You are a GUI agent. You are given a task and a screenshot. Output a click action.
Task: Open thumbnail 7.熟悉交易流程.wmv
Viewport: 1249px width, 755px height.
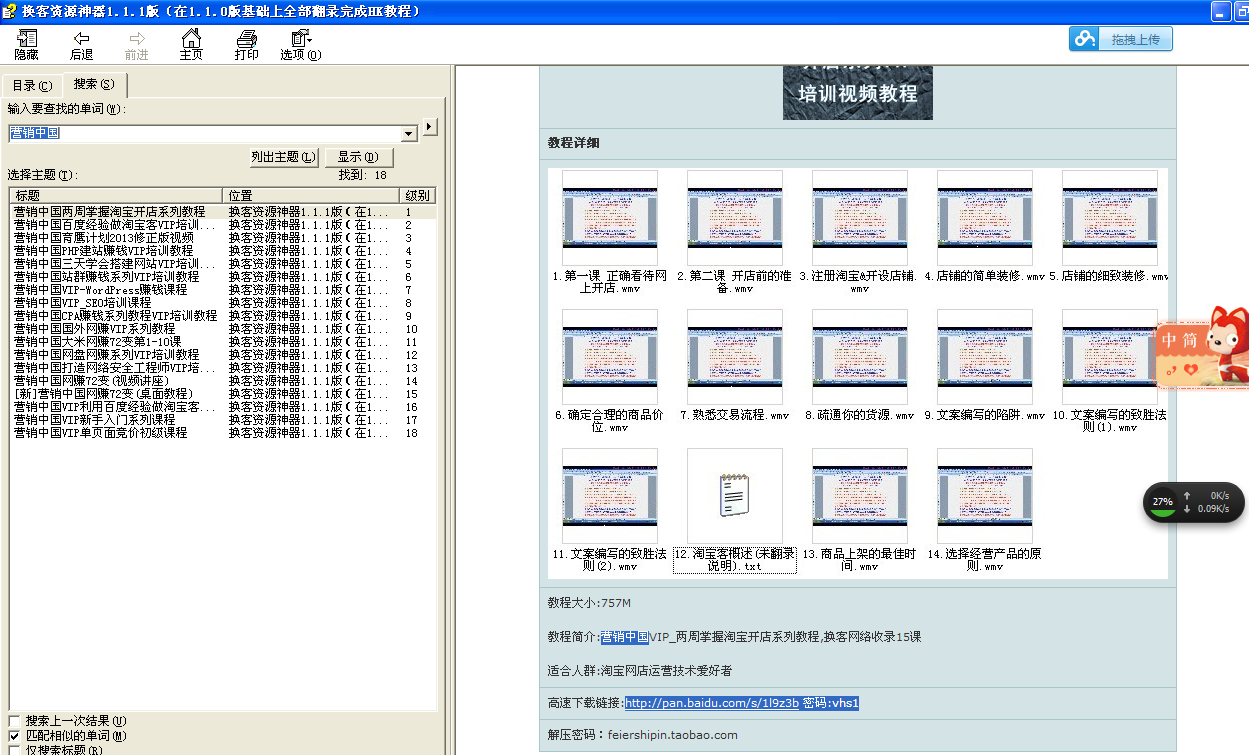pyautogui.click(x=735, y=356)
